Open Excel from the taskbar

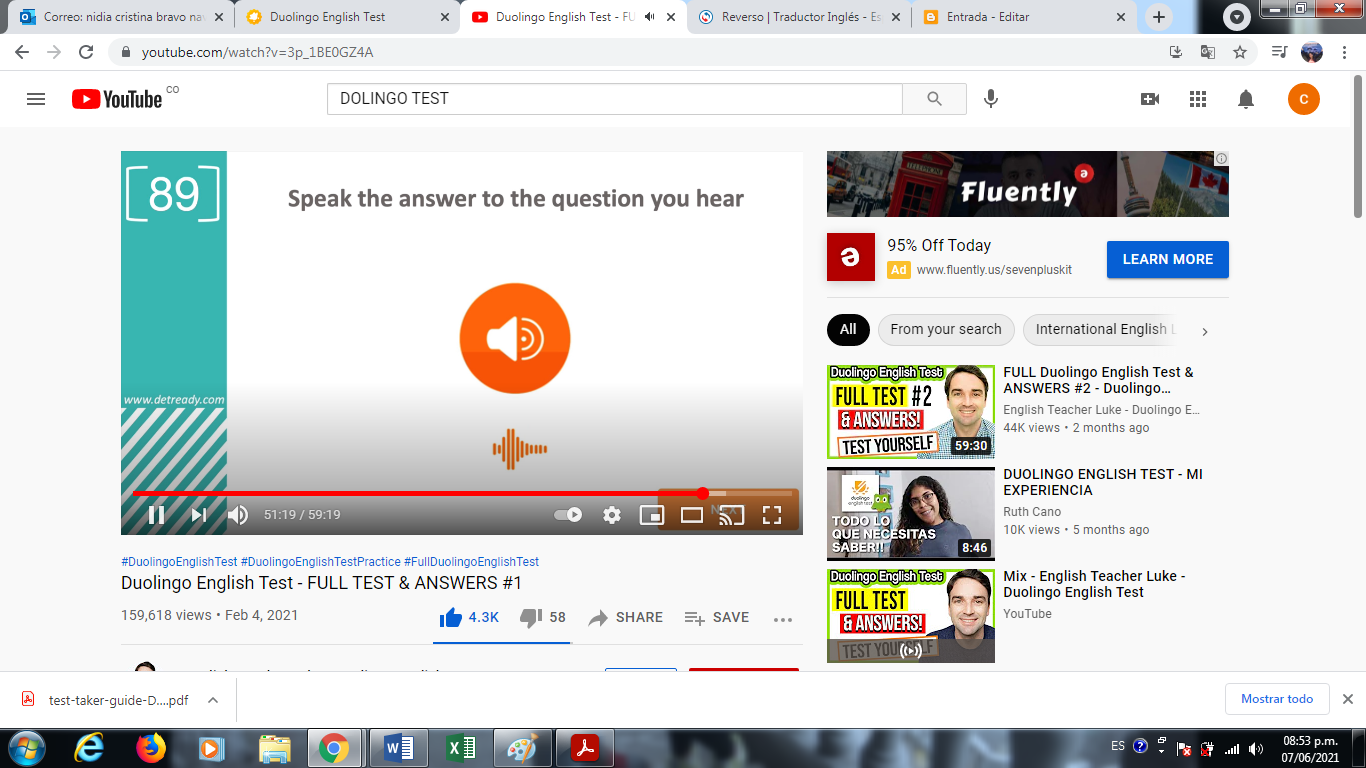[x=460, y=748]
